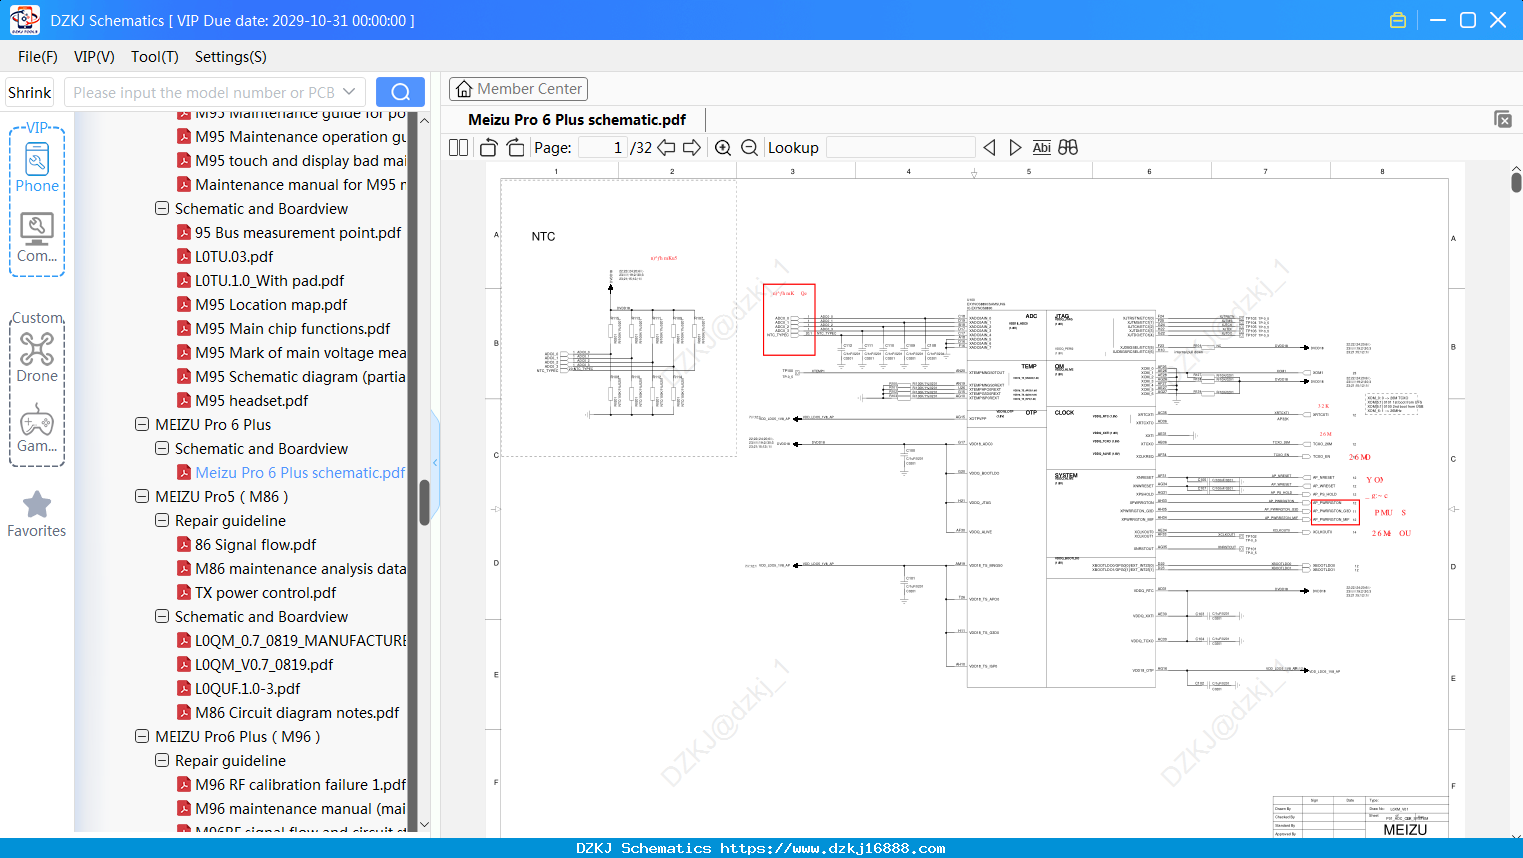Collapse the MEIZU Pro5 ( M86 ) node
1523x858 pixels.
pos(142,496)
